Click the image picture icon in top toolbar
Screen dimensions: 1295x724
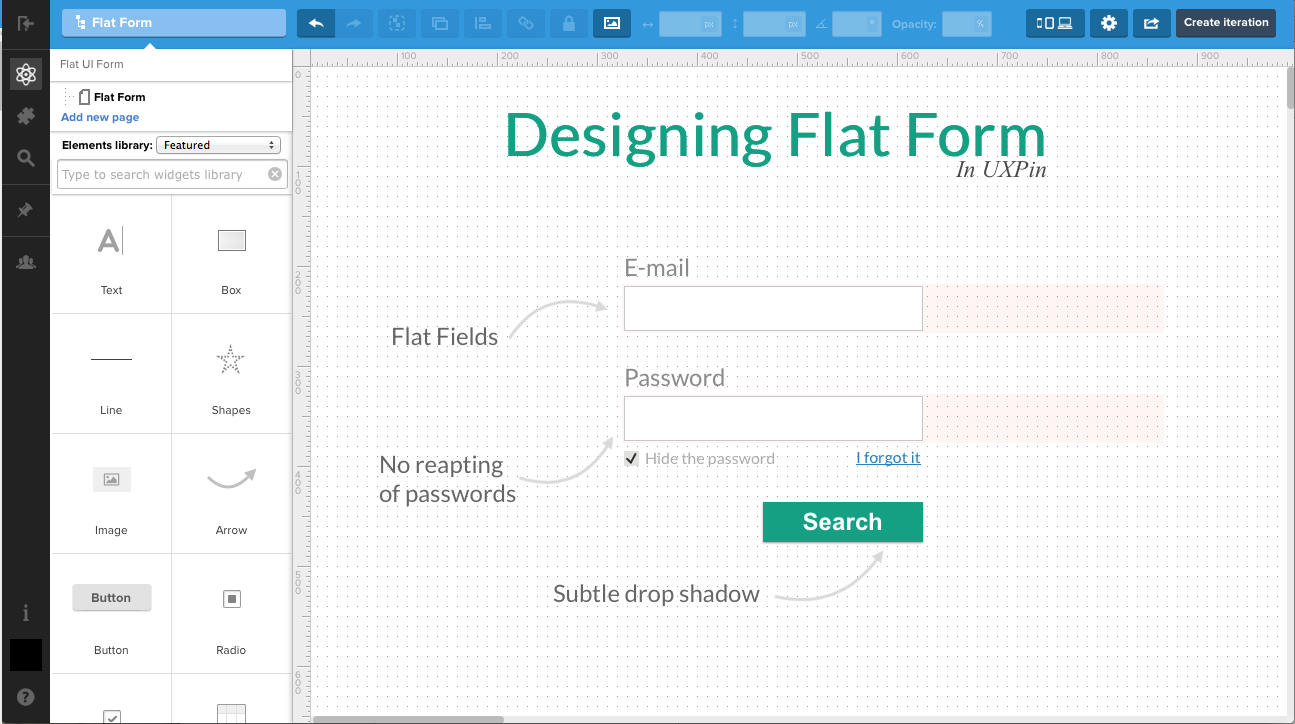pos(612,23)
